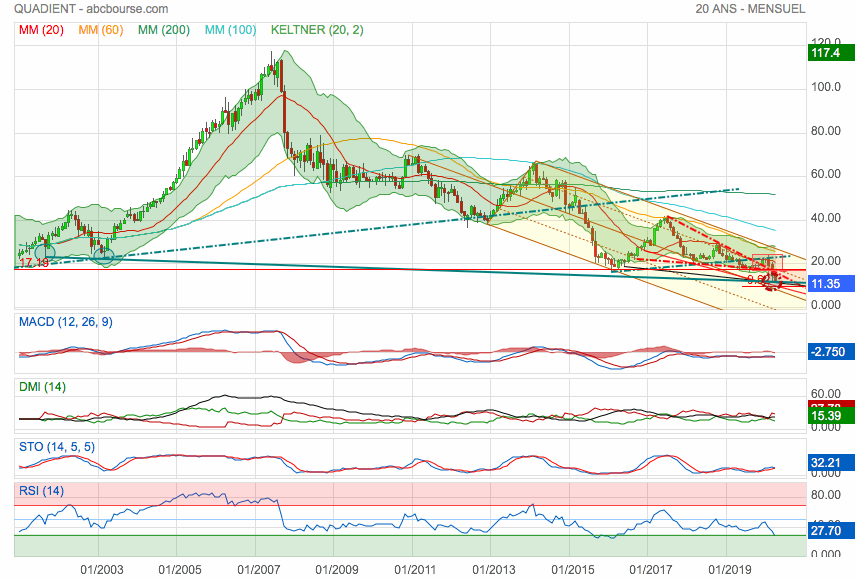855x580 pixels.
Task: Click the green DMI value tag 15.39
Action: coord(827,415)
